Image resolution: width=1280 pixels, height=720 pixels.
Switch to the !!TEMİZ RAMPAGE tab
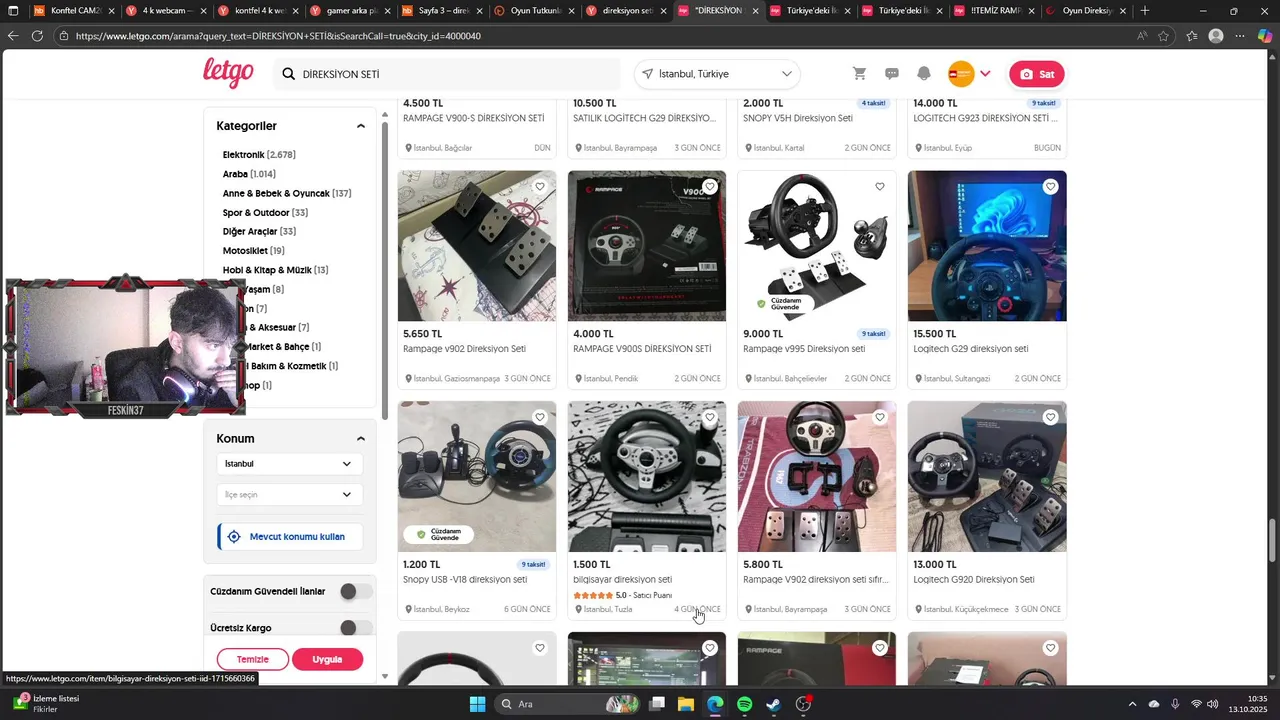[993, 11]
